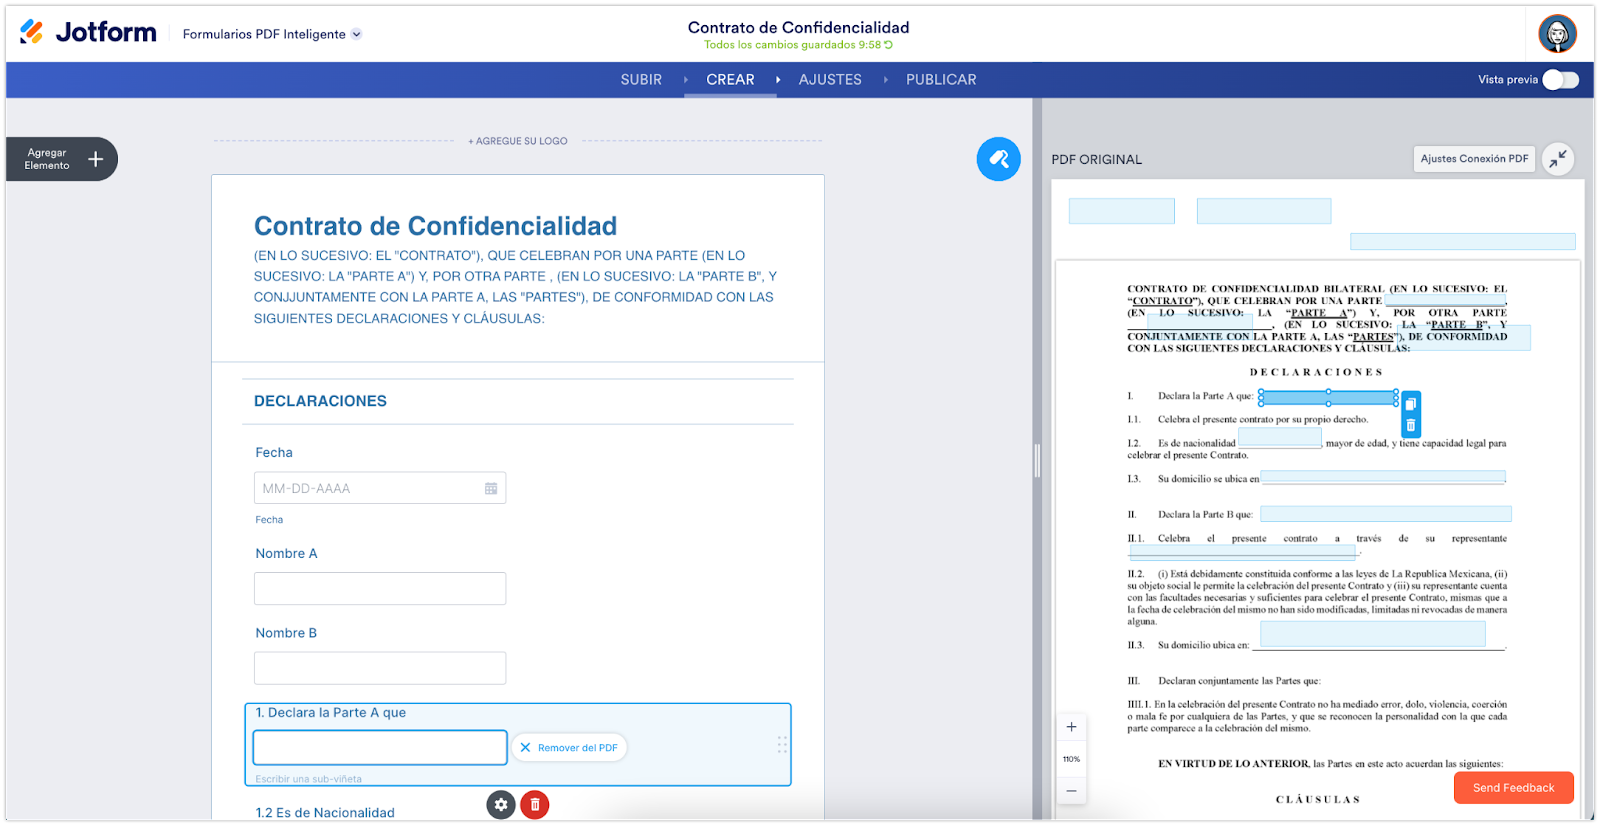Viewport: 1600px width, 826px height.
Task: Expand Formularios PDF Inteligente dropdown
Action: click(272, 34)
